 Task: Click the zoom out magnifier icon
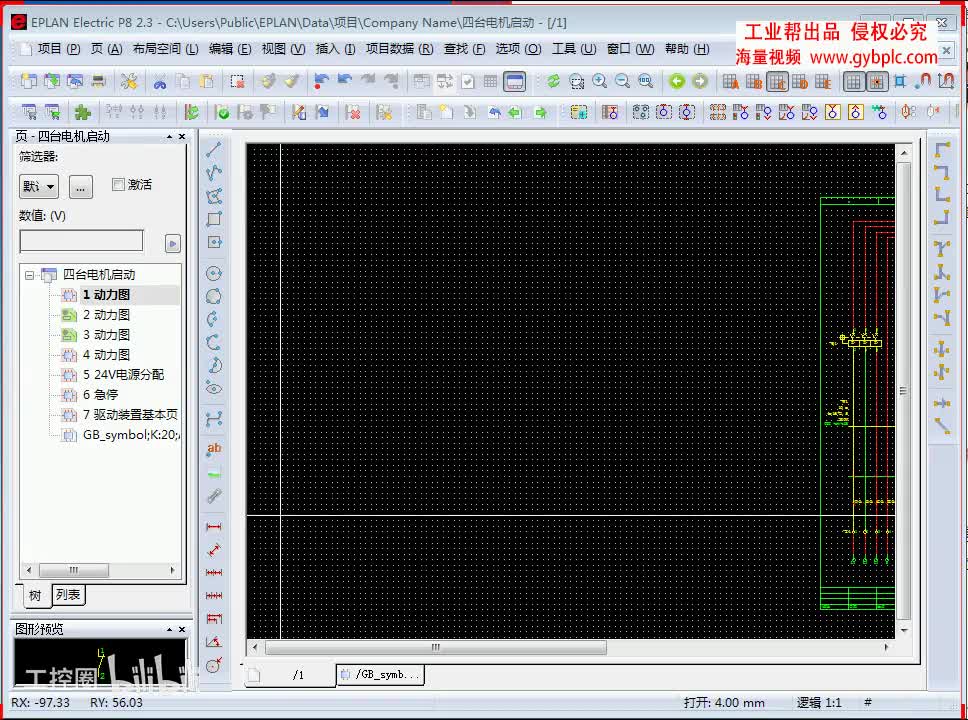tap(622, 81)
